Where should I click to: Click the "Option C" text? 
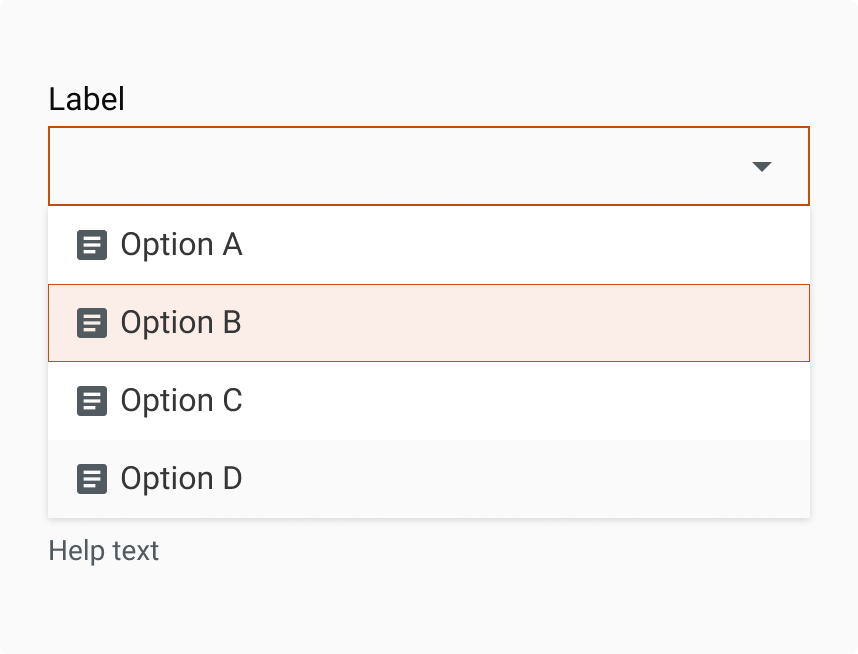tap(181, 401)
